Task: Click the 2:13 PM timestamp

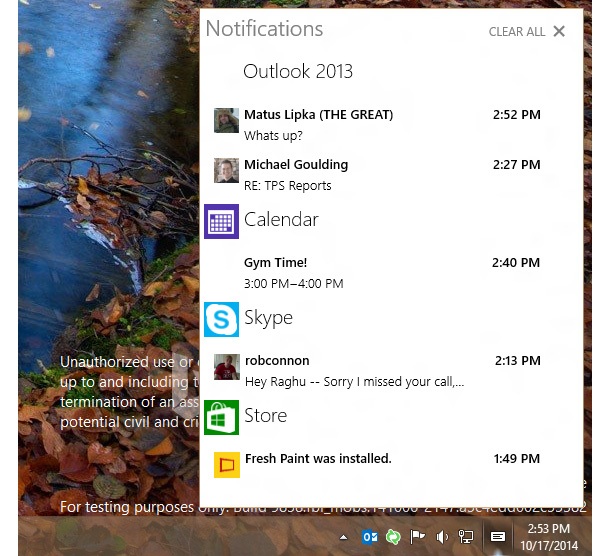Action: pos(517,361)
